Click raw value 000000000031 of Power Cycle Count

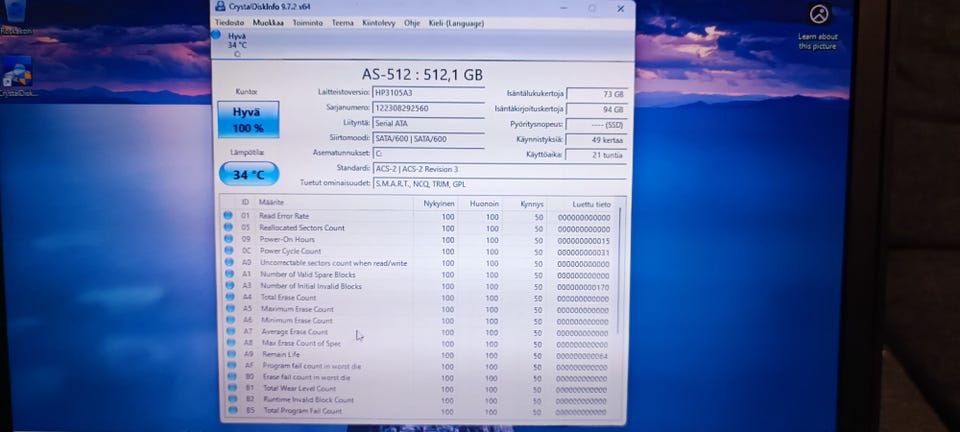pyautogui.click(x=583, y=253)
